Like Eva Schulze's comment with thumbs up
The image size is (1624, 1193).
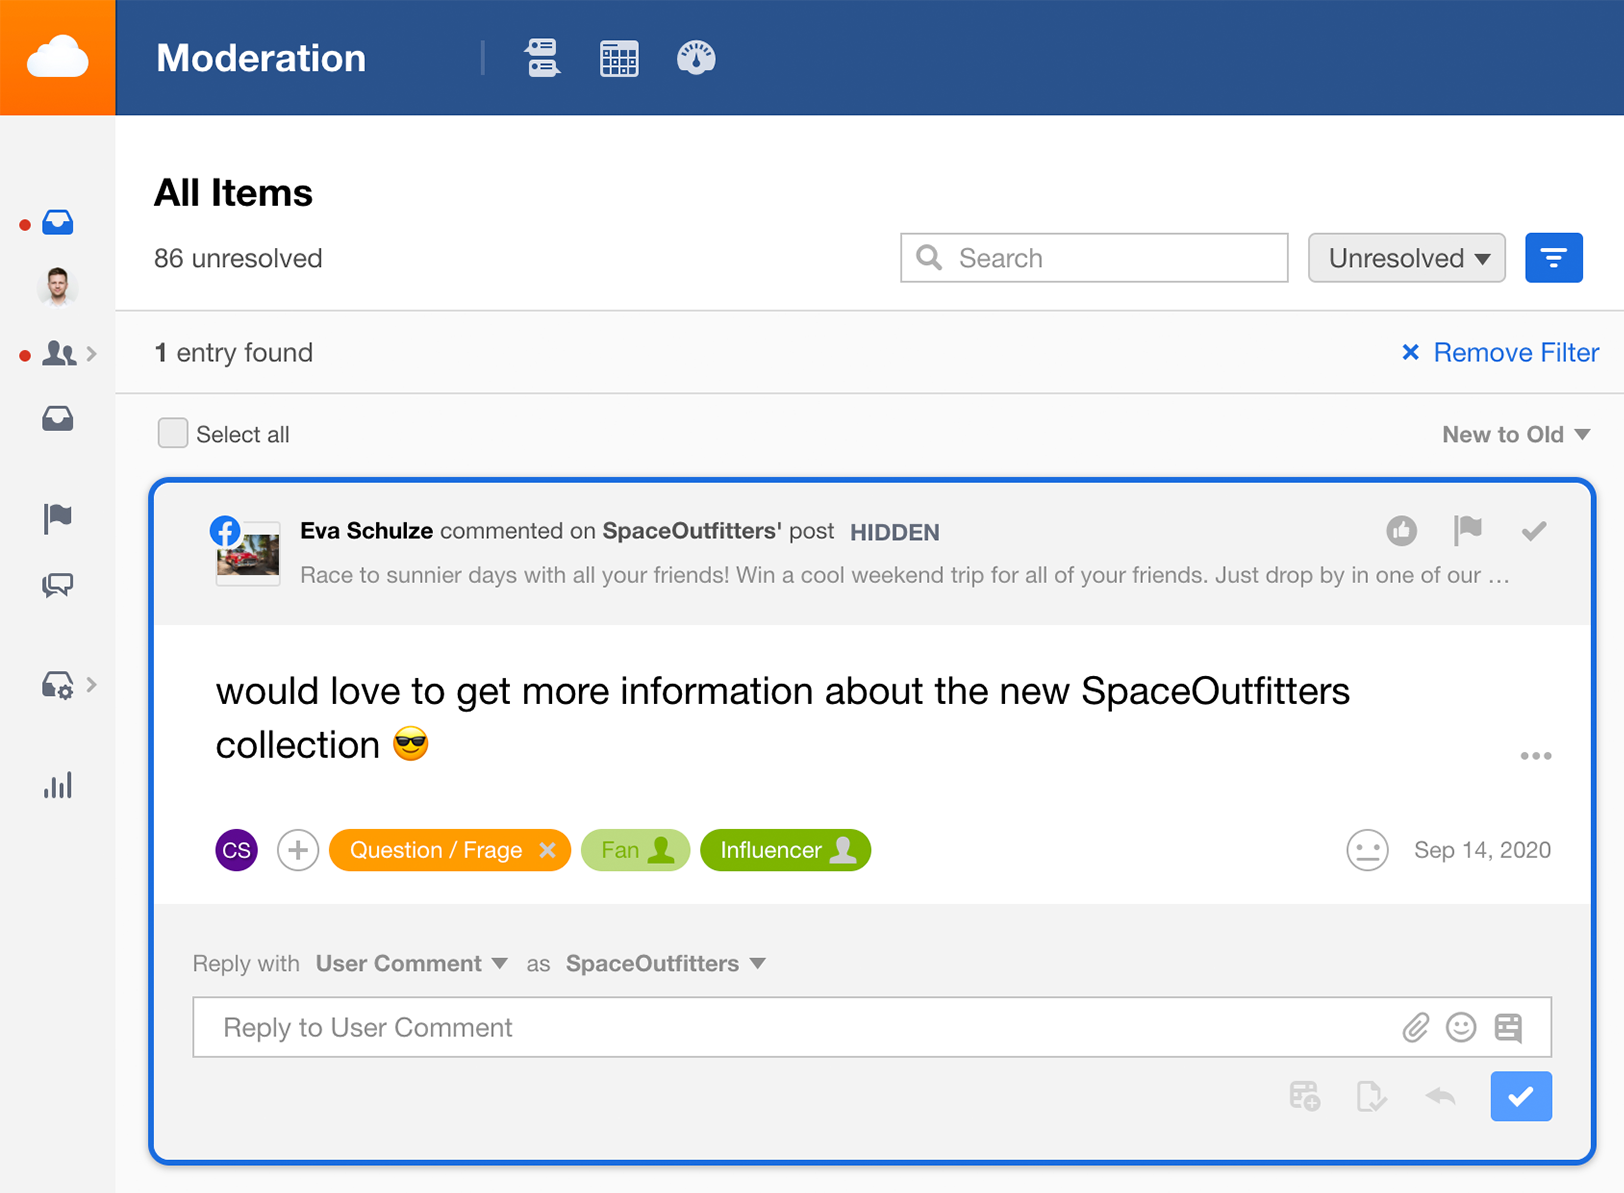click(x=1401, y=530)
